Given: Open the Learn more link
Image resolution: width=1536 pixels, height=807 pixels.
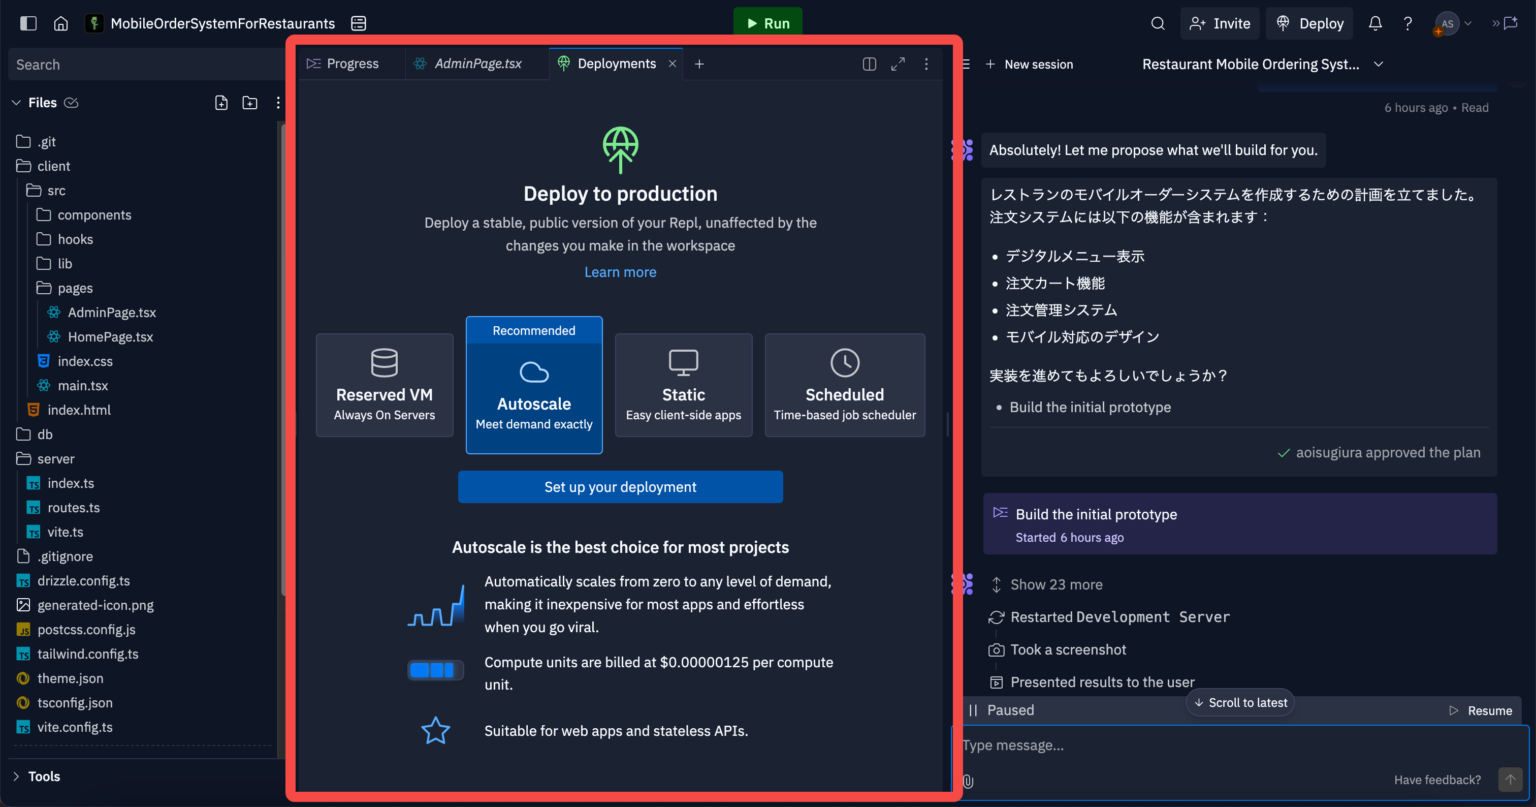Looking at the screenshot, I should (x=620, y=271).
